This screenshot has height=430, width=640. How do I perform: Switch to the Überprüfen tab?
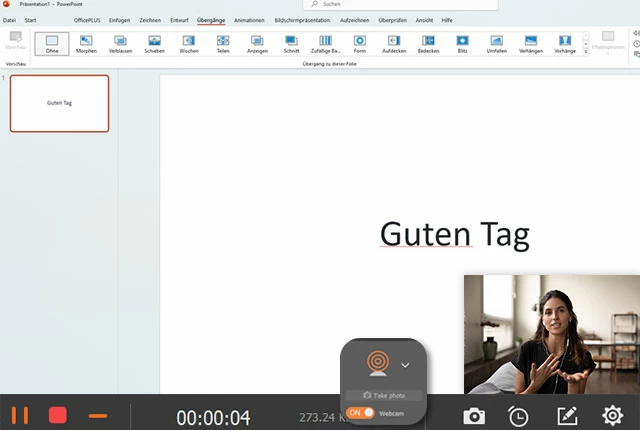(392, 20)
